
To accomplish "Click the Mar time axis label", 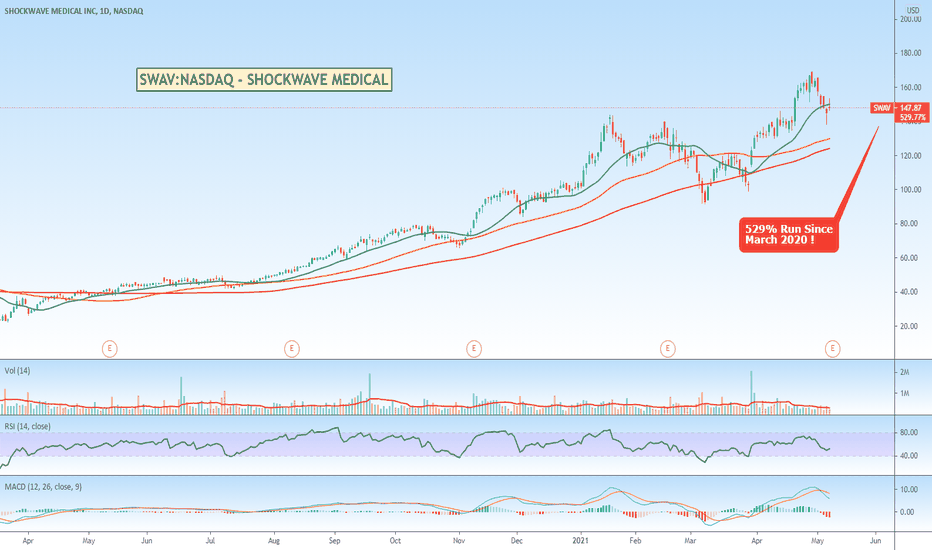I will coord(690,541).
